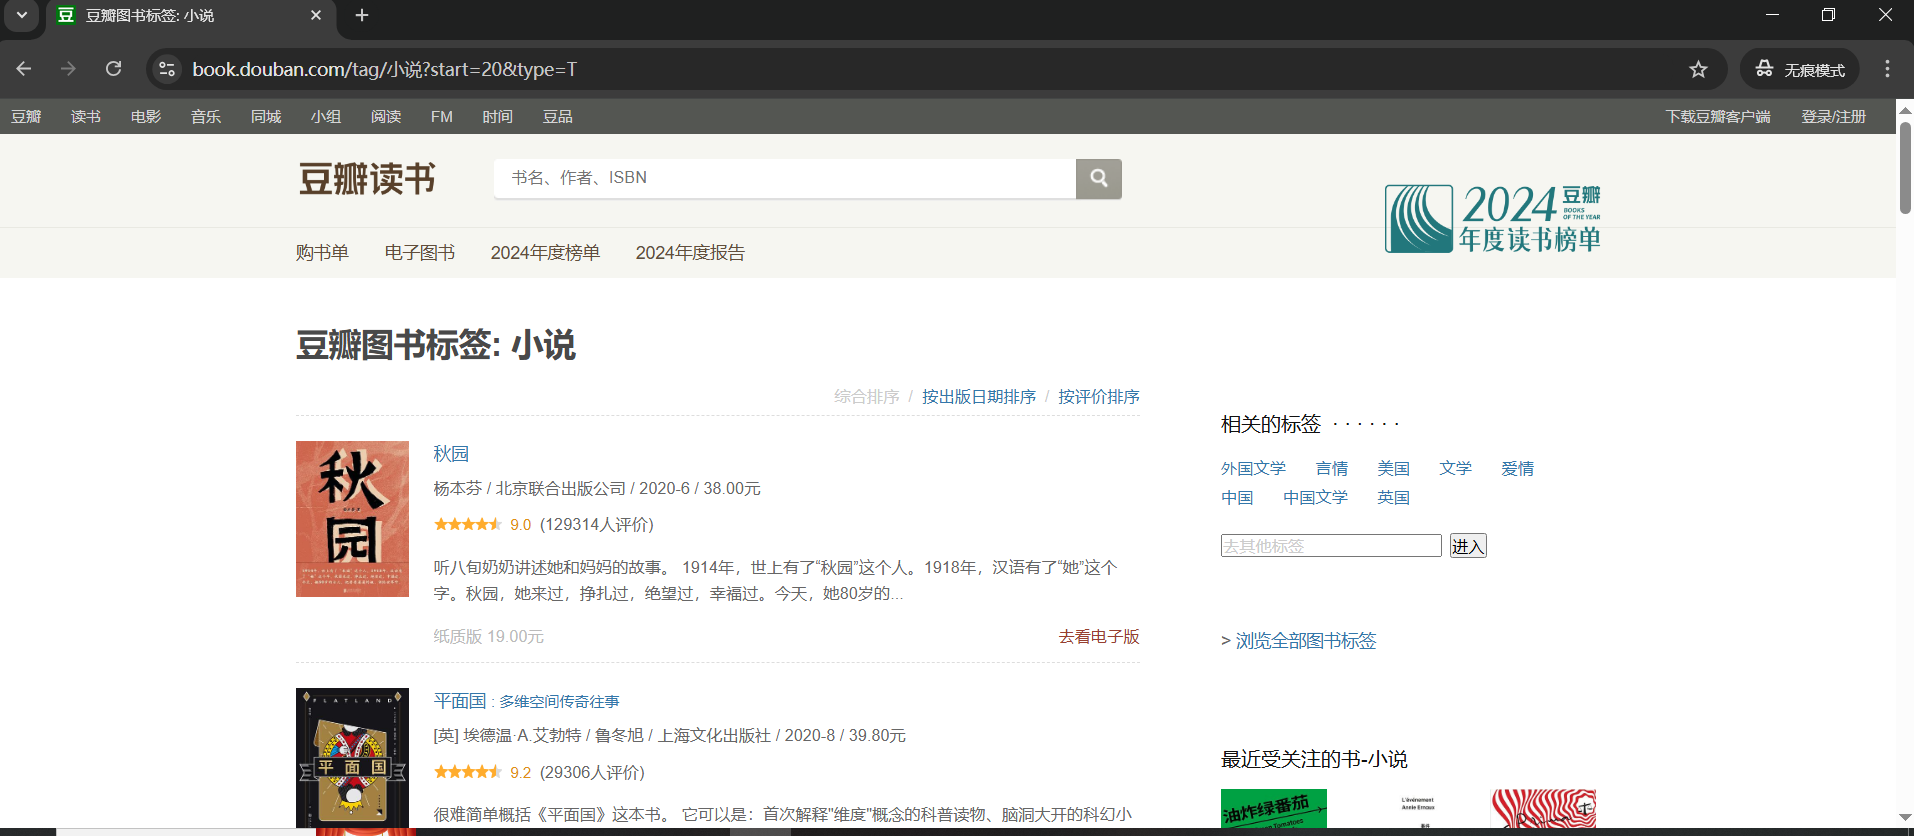The height and width of the screenshot is (836, 1914).
Task: Open 豆品 in top navigation
Action: click(558, 117)
